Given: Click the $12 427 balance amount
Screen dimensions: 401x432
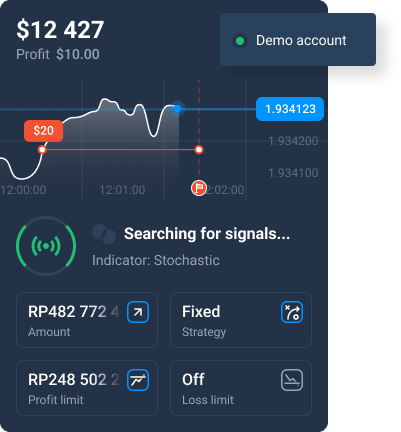Looking at the screenshot, I should tap(60, 30).
